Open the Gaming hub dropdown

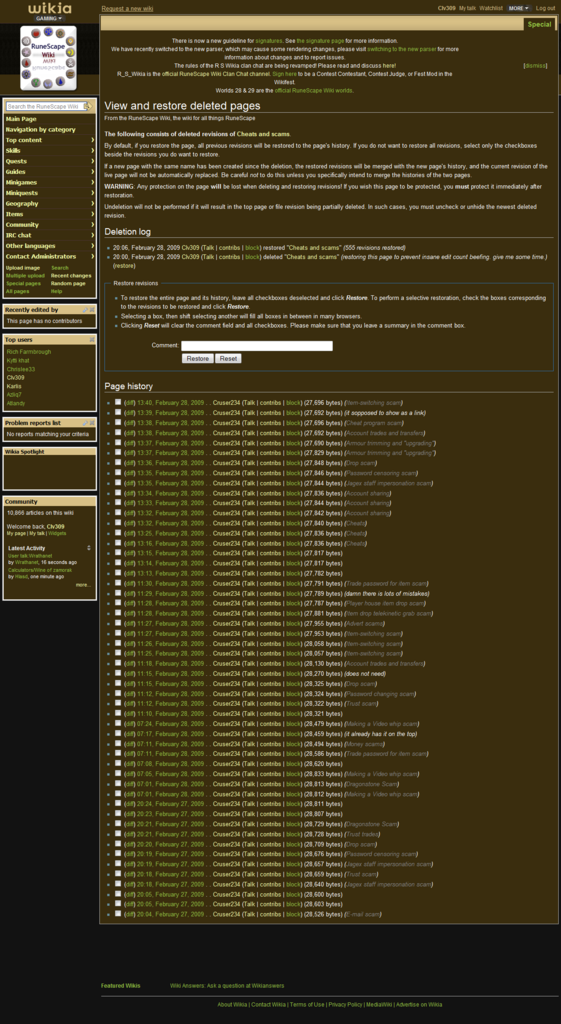pyautogui.click(x=49, y=18)
